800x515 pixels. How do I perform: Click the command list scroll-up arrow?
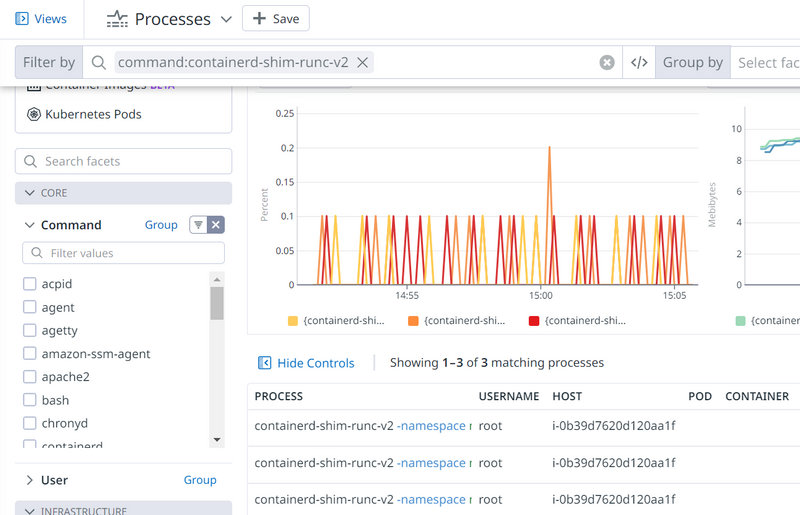217,279
